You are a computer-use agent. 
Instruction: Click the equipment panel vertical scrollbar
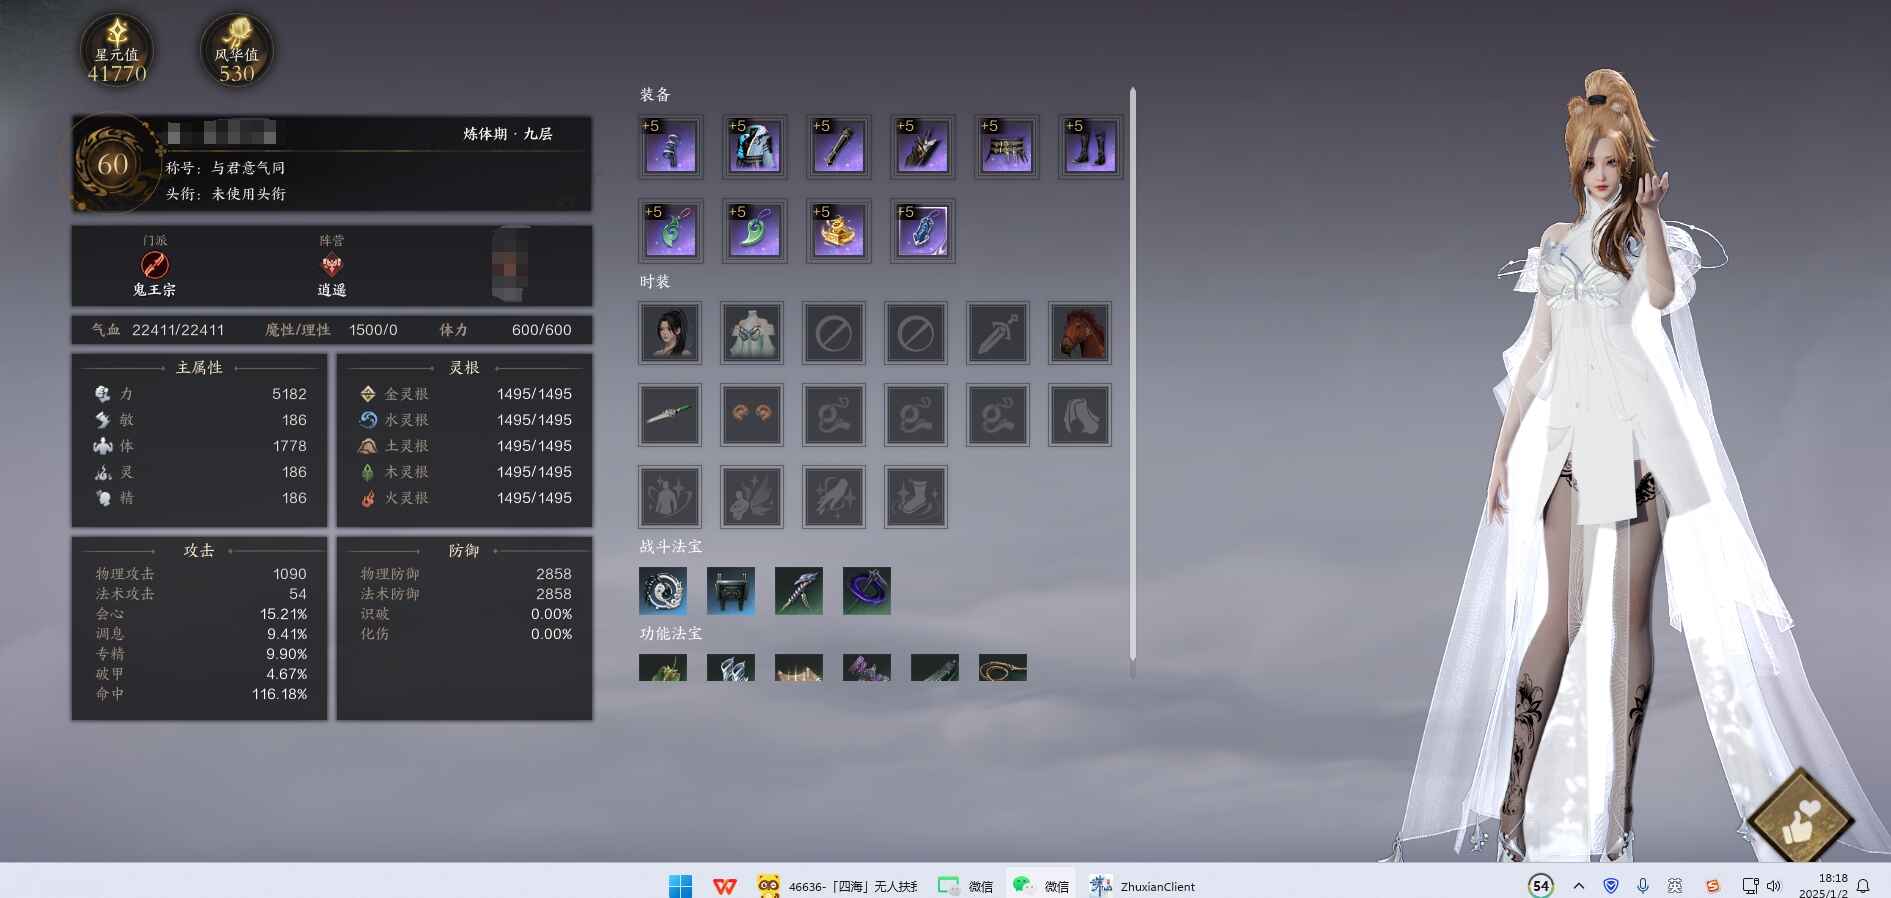pos(1133,375)
